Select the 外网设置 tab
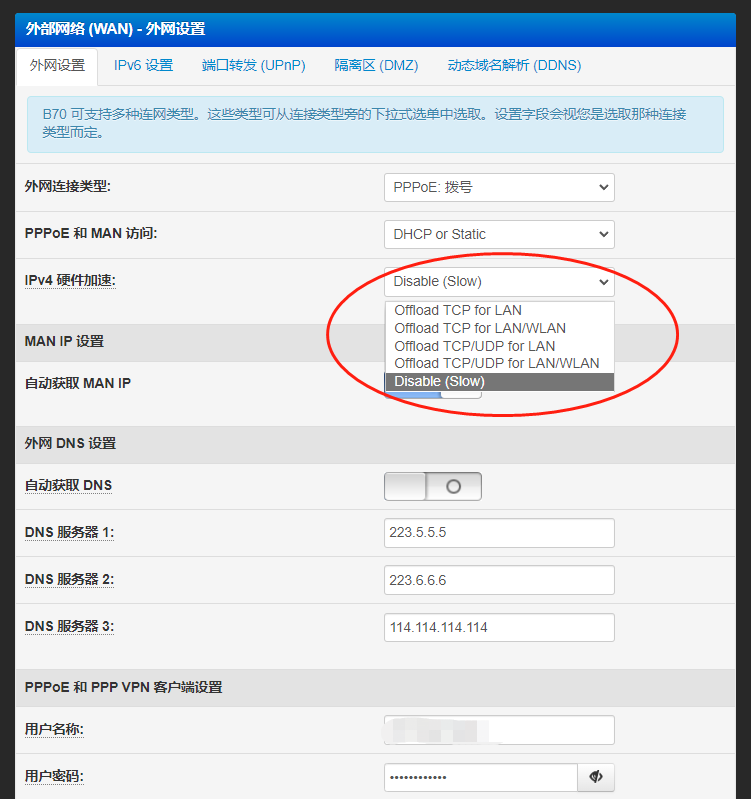 point(57,65)
